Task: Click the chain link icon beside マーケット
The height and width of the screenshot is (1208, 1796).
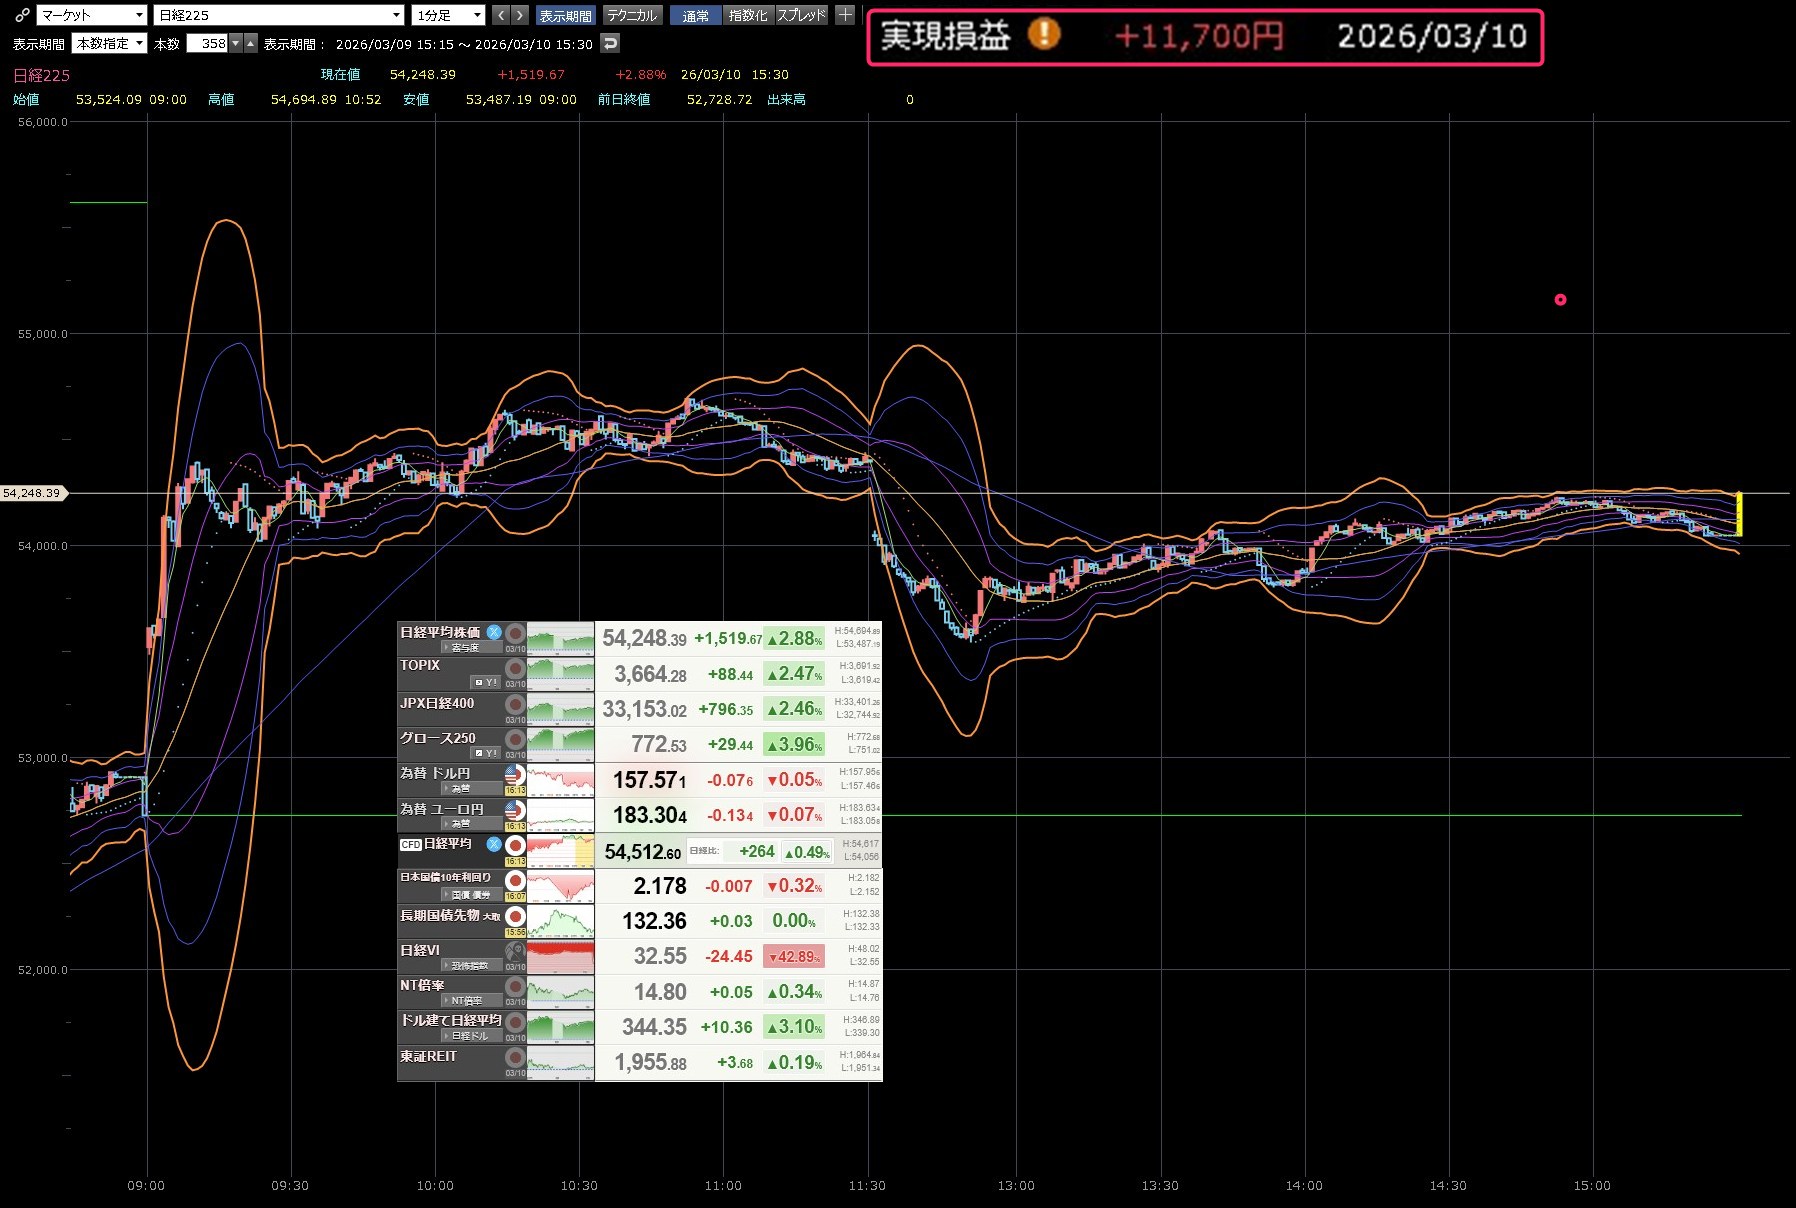Action: pos(22,15)
